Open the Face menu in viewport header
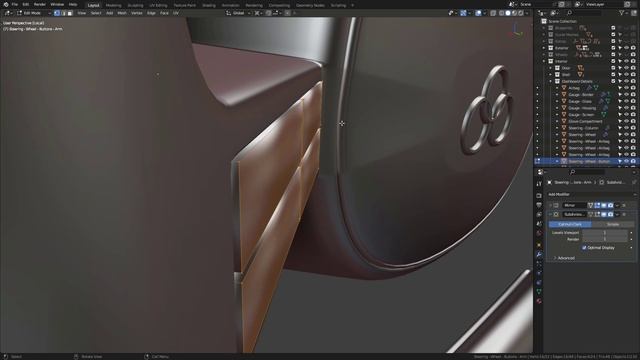 (164, 13)
